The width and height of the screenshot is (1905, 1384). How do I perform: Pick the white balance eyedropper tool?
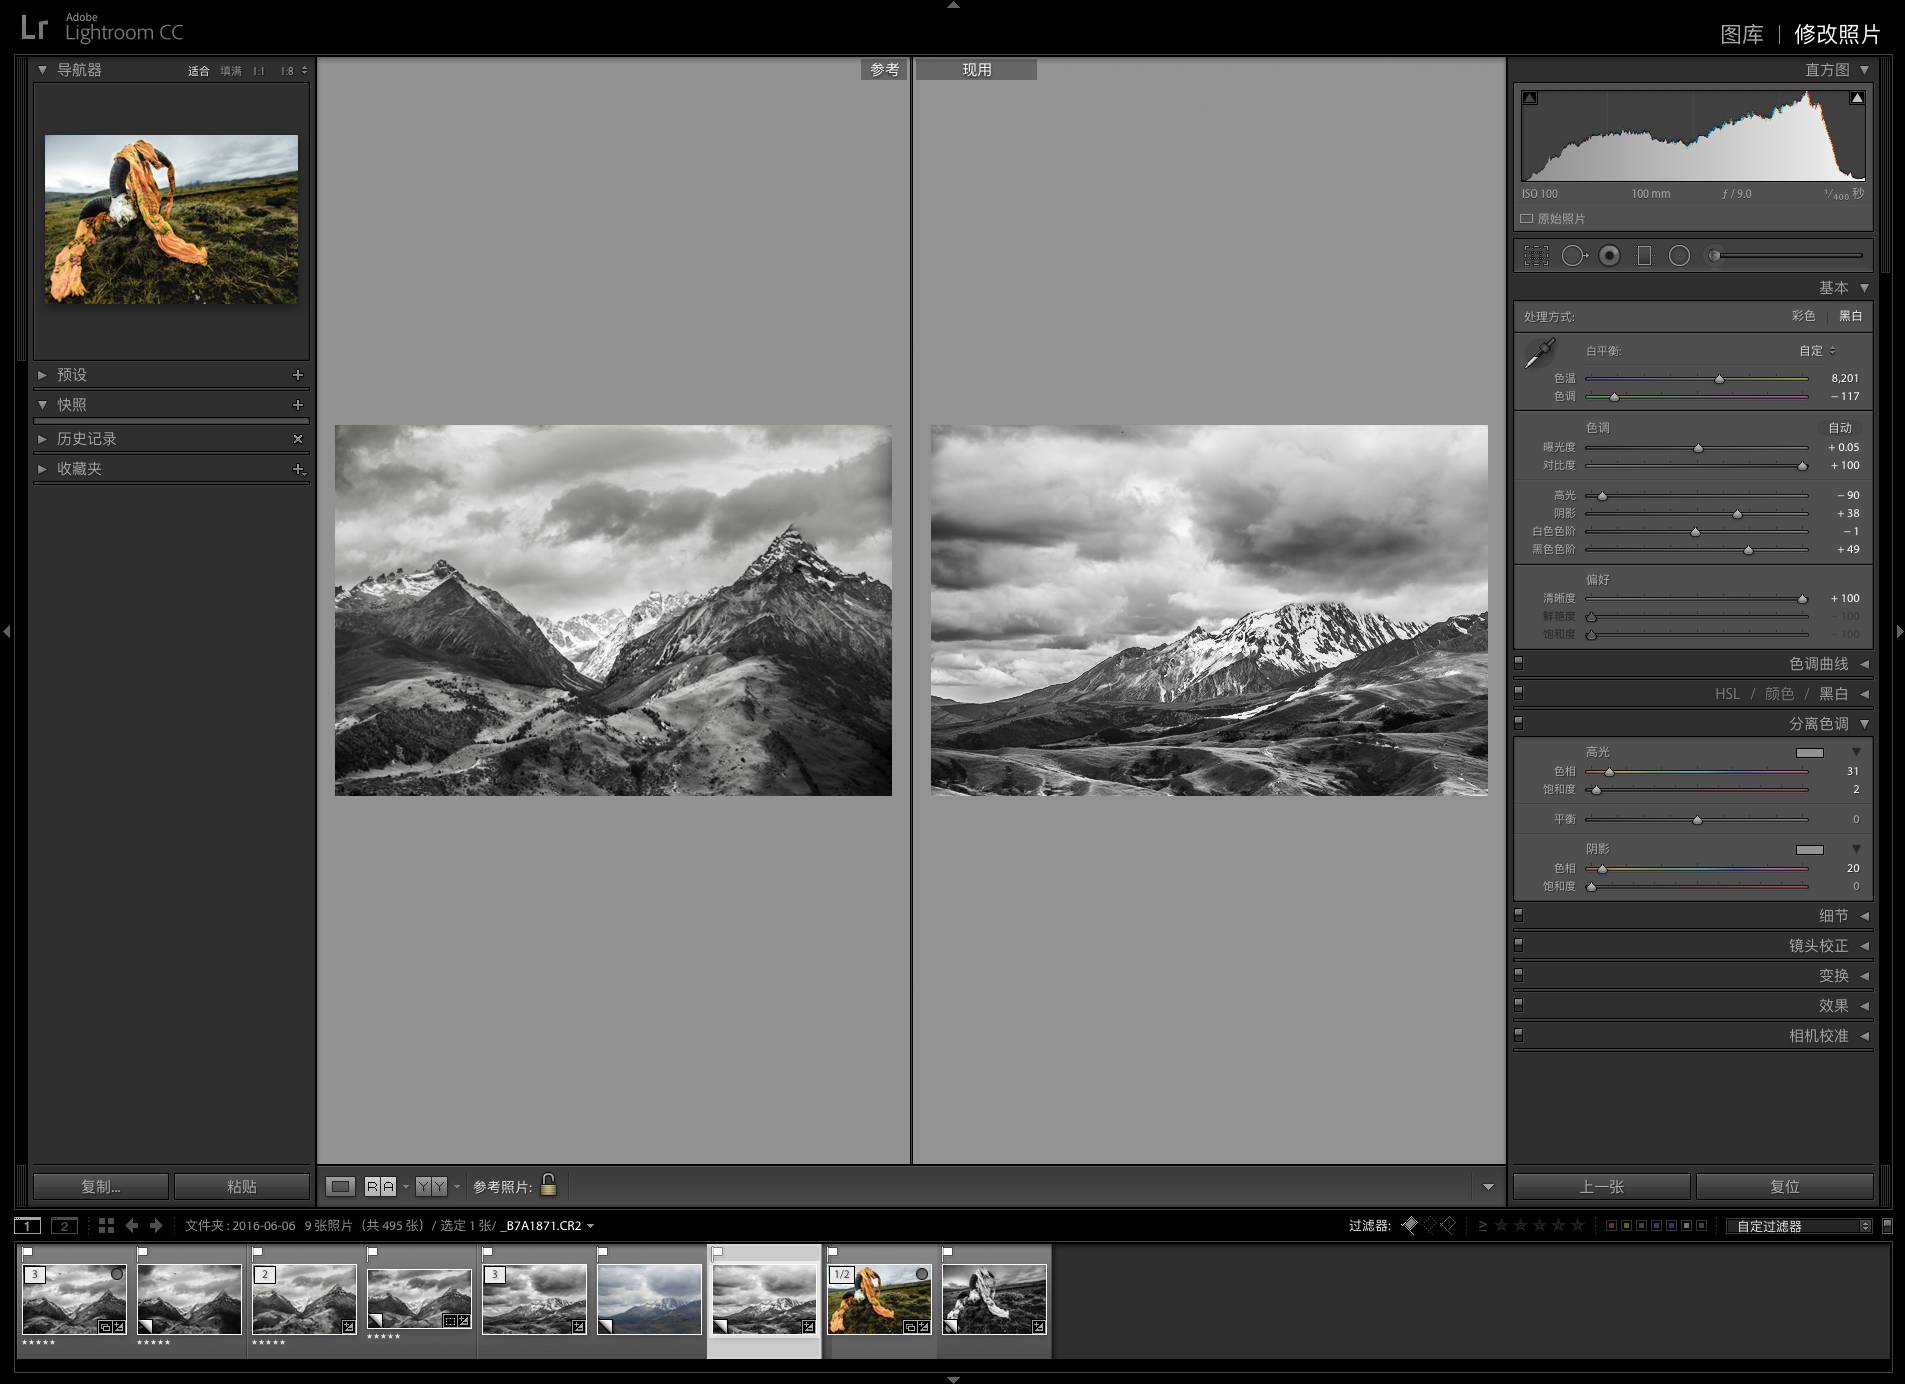1540,353
